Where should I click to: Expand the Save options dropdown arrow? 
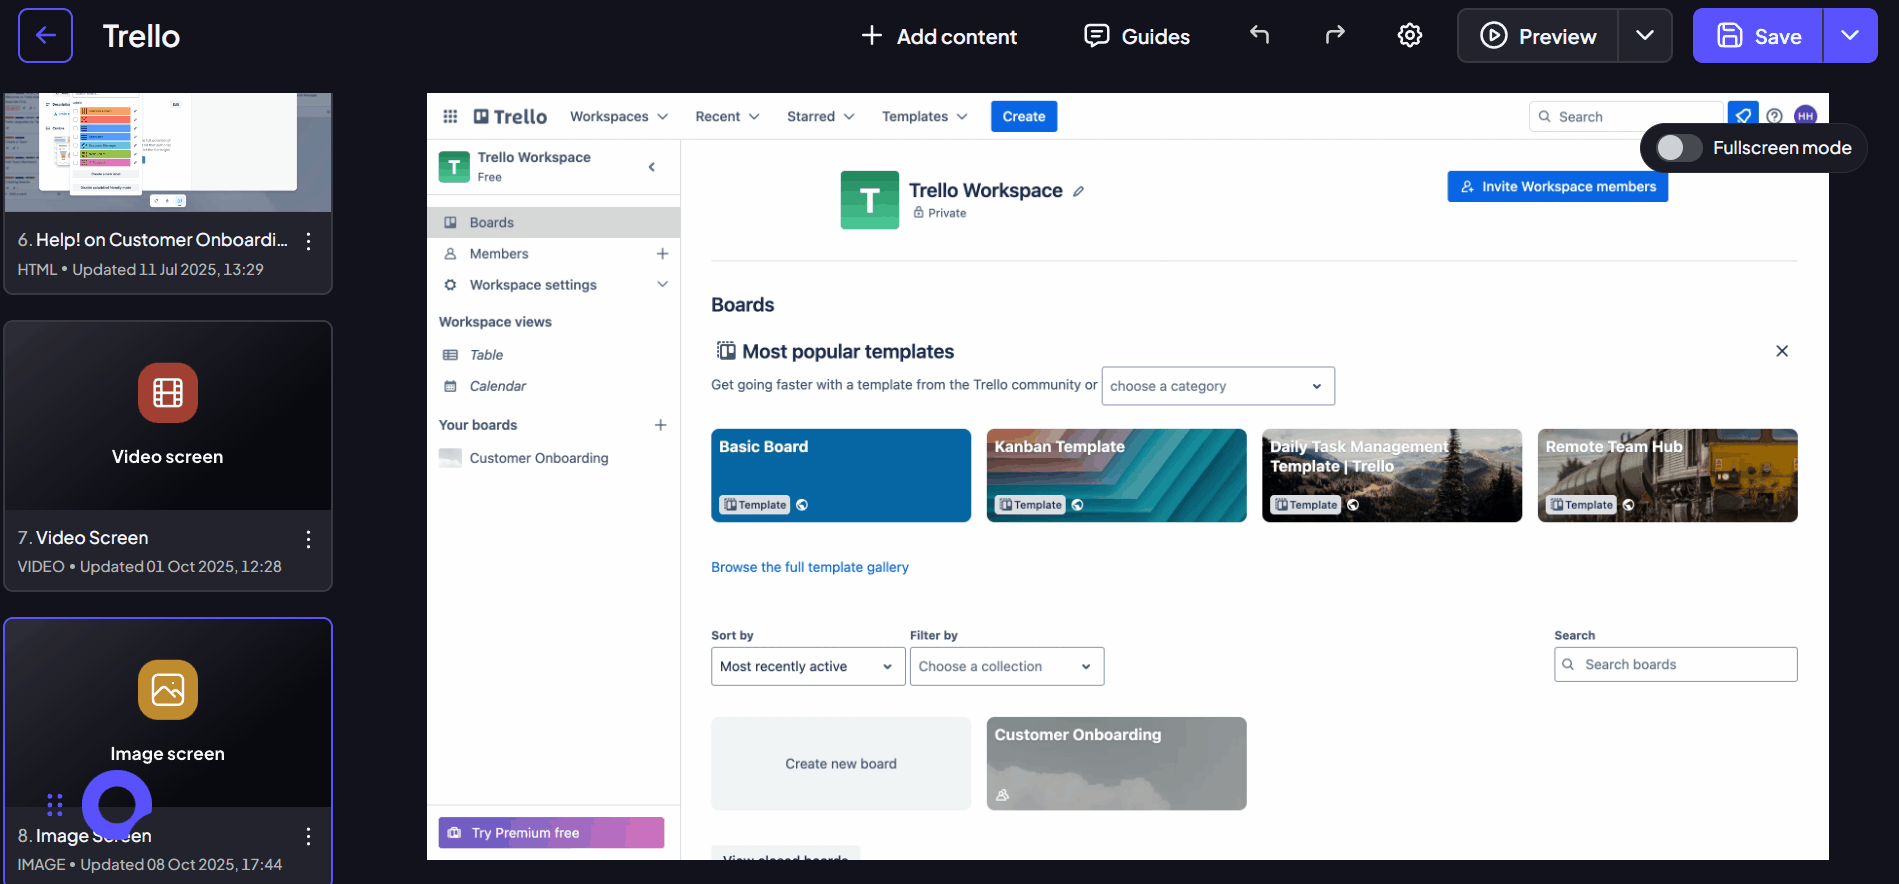[x=1850, y=36]
